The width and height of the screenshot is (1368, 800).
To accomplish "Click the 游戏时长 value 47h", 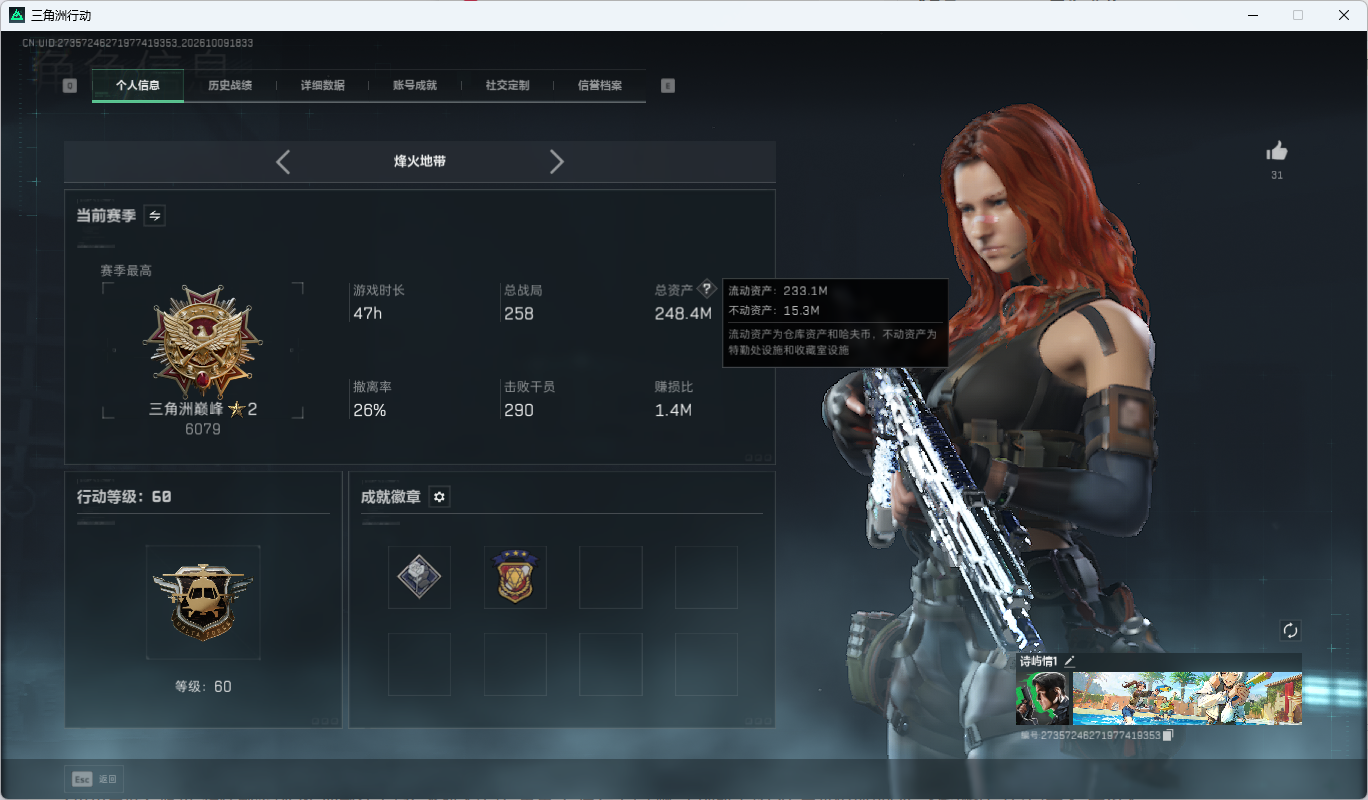I will (368, 314).
